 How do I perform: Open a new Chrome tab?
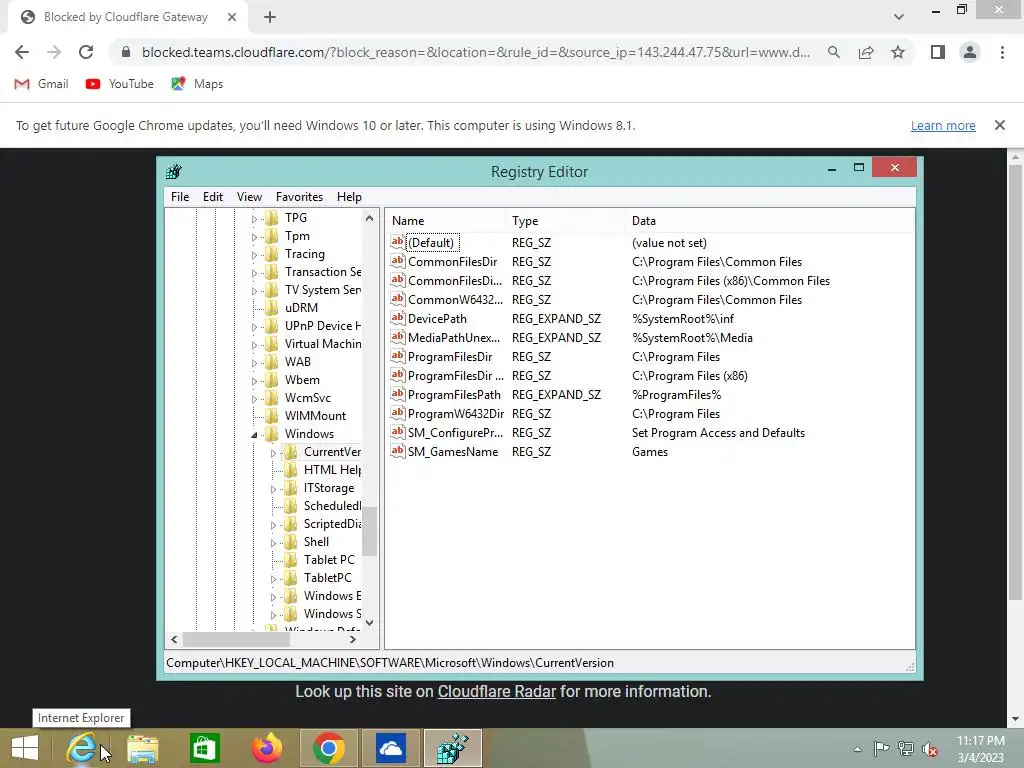[x=270, y=17]
